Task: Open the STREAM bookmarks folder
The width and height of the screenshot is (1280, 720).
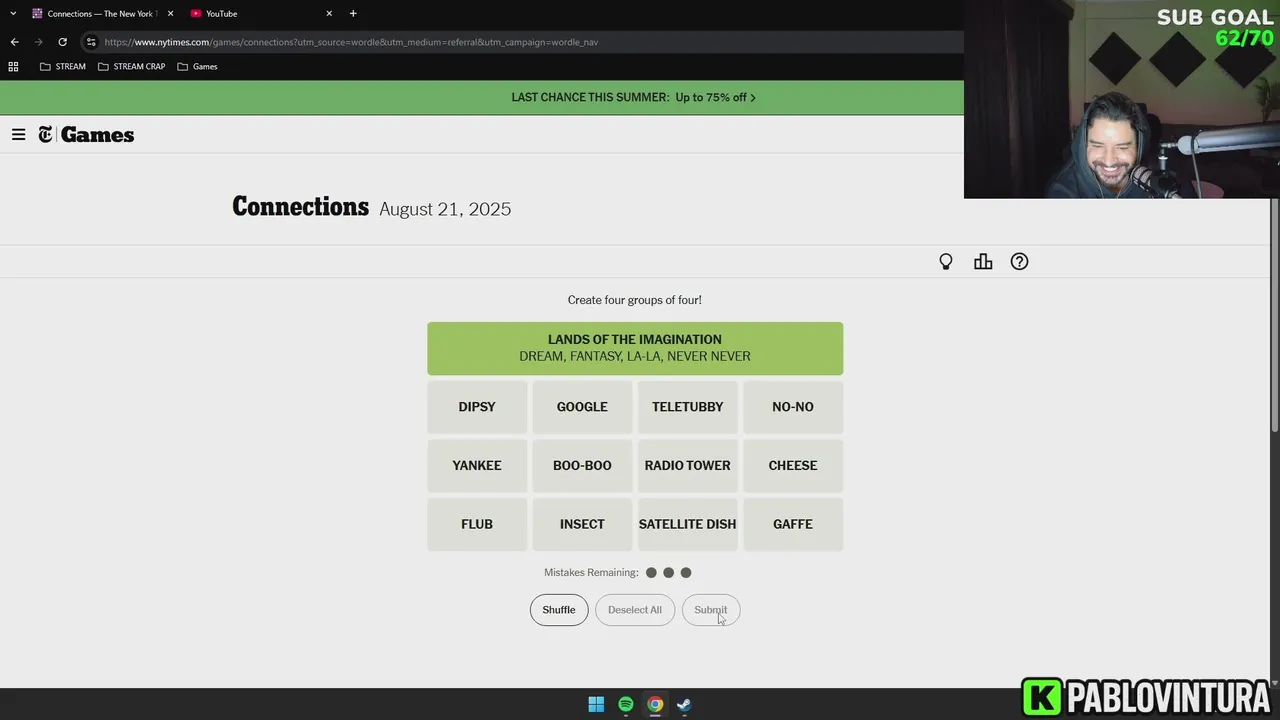Action: (x=63, y=67)
